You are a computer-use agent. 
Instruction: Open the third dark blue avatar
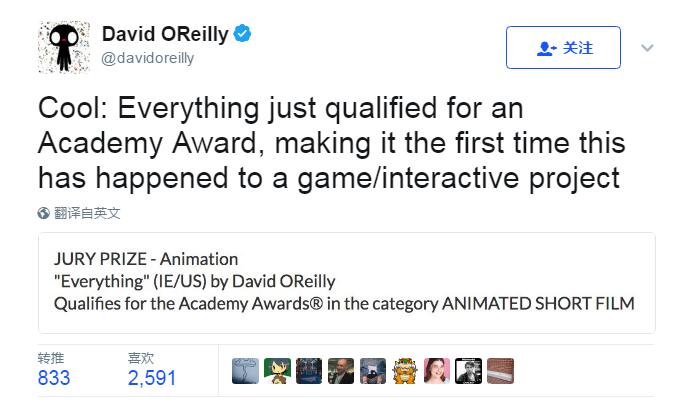tap(309, 371)
